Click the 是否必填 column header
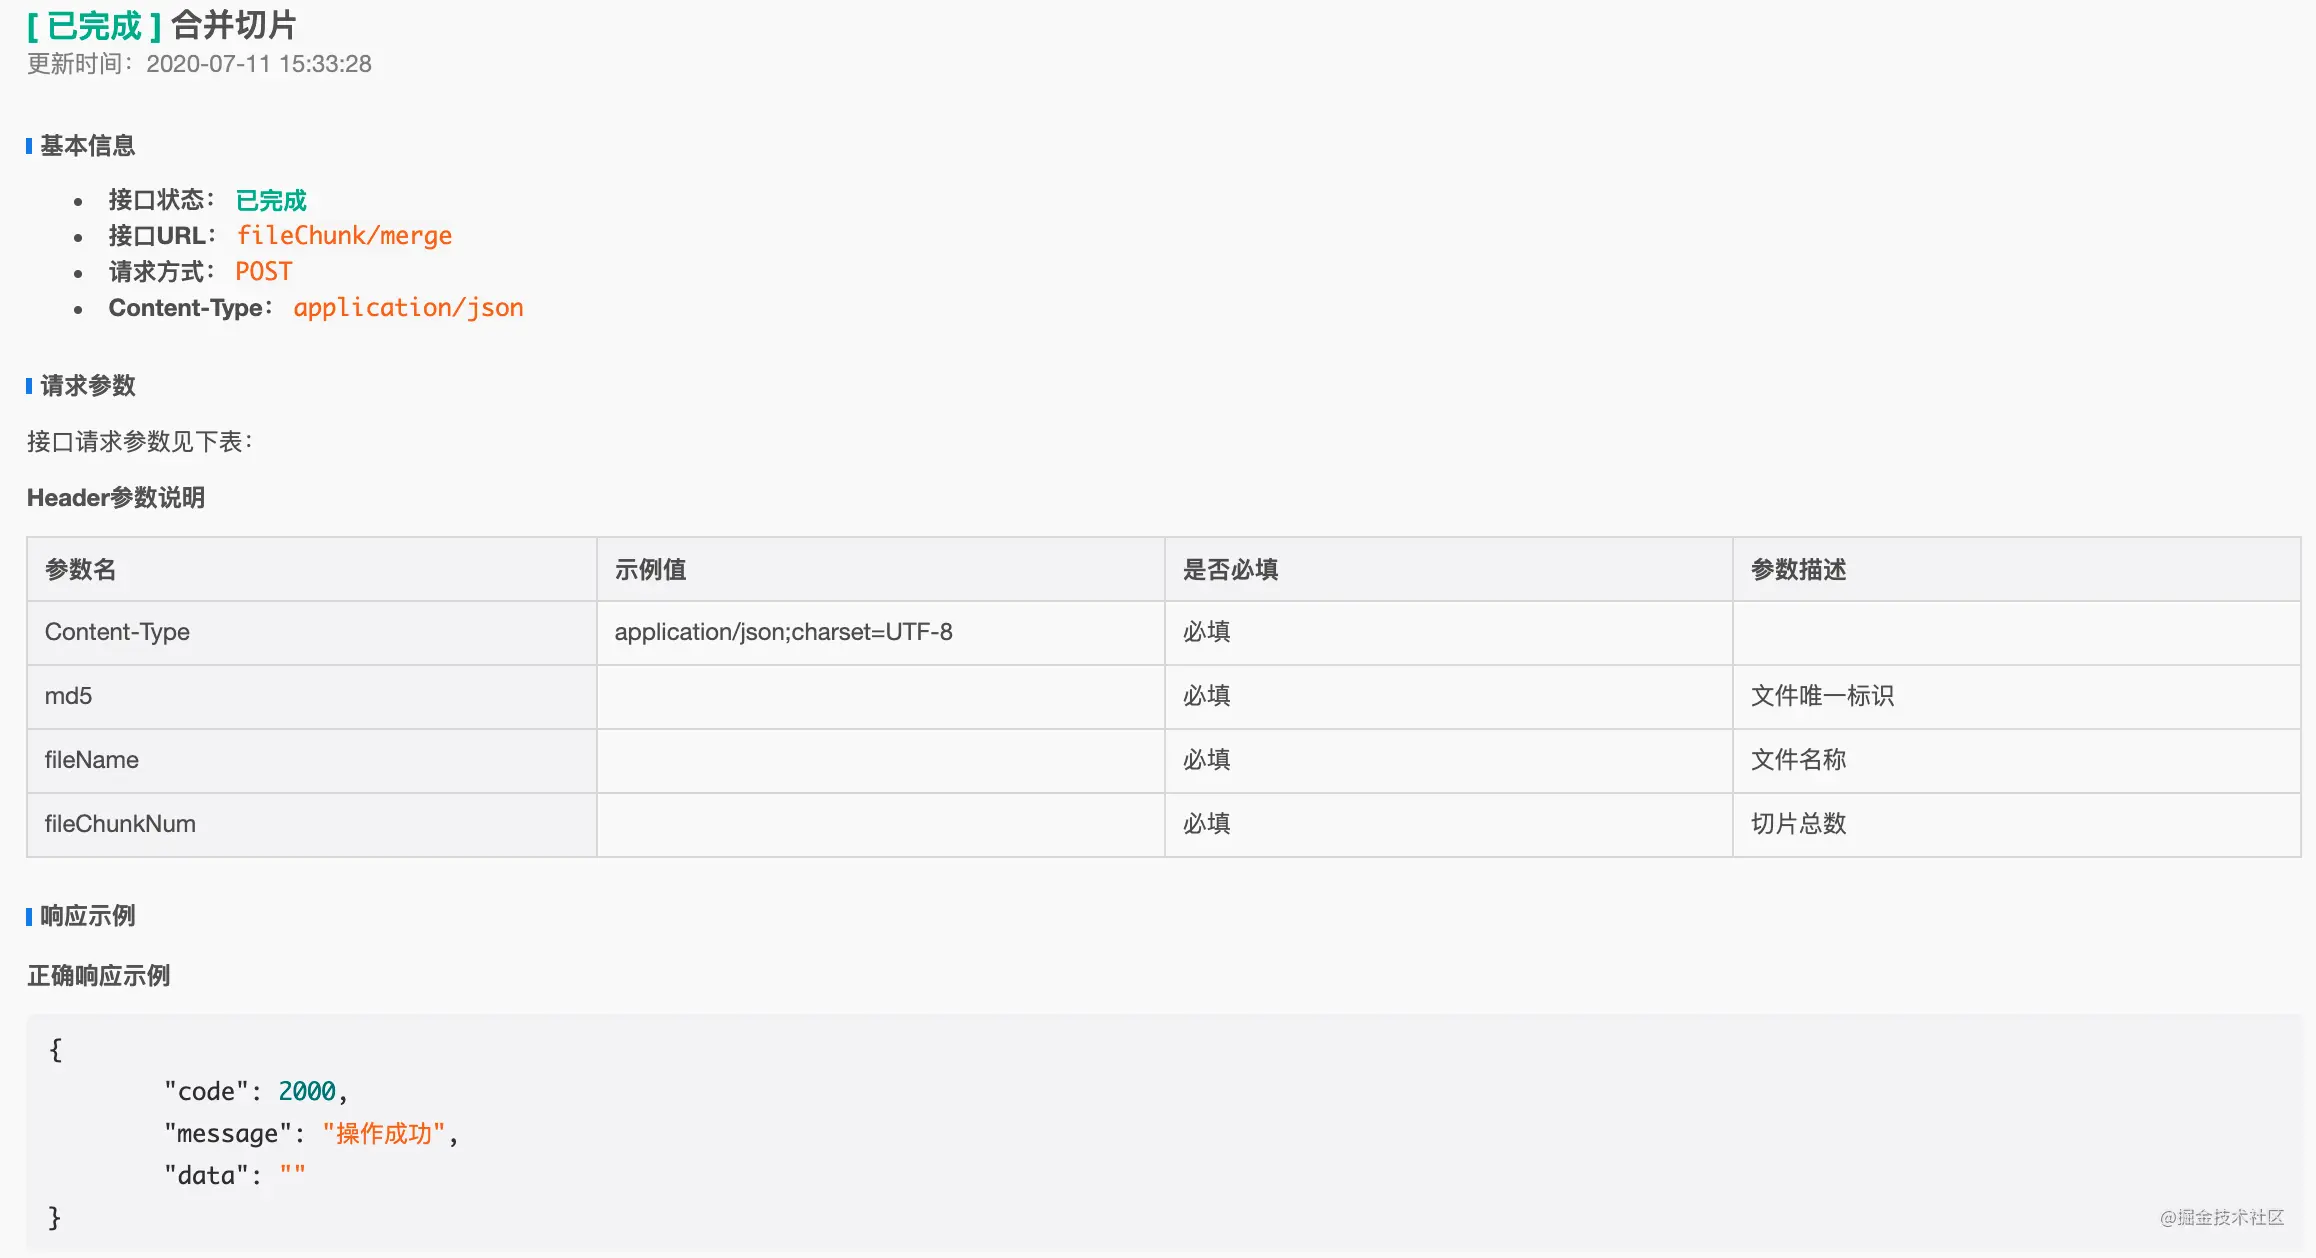Image resolution: width=2316 pixels, height=1258 pixels. click(x=1230, y=570)
